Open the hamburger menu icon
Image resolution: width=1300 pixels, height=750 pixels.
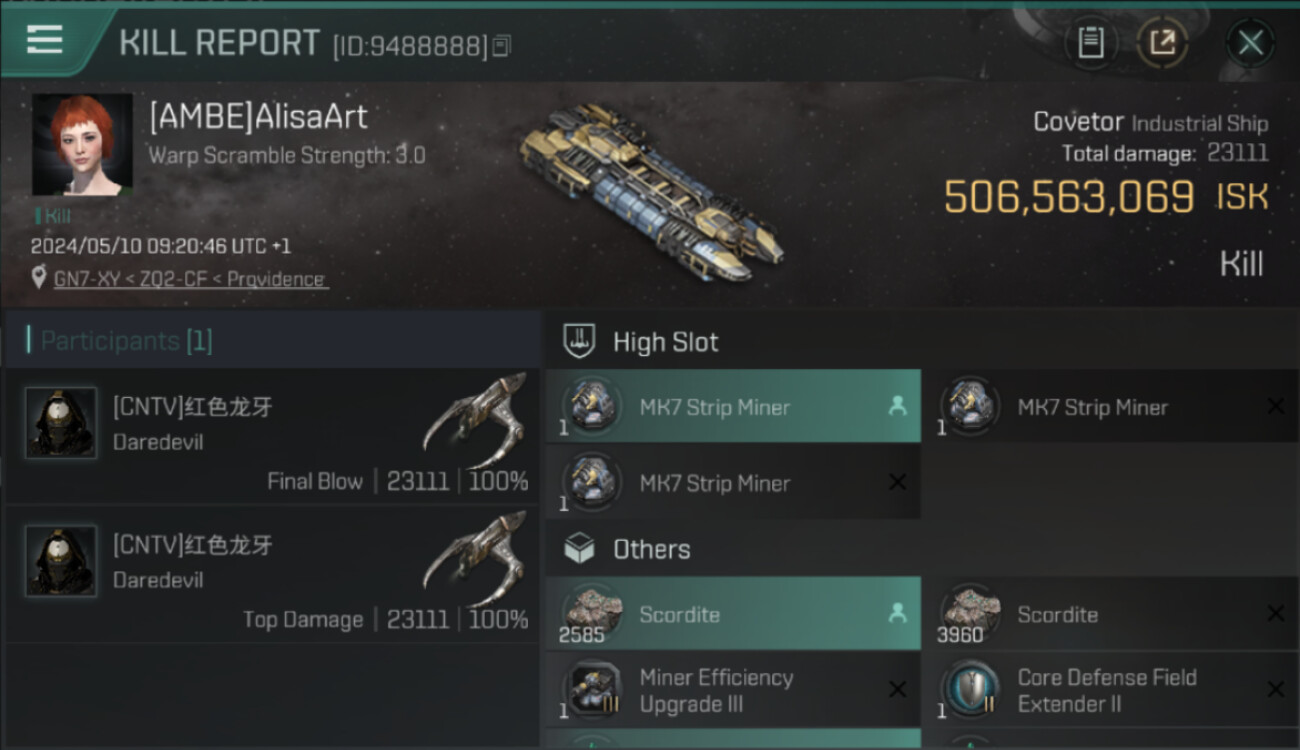point(44,41)
